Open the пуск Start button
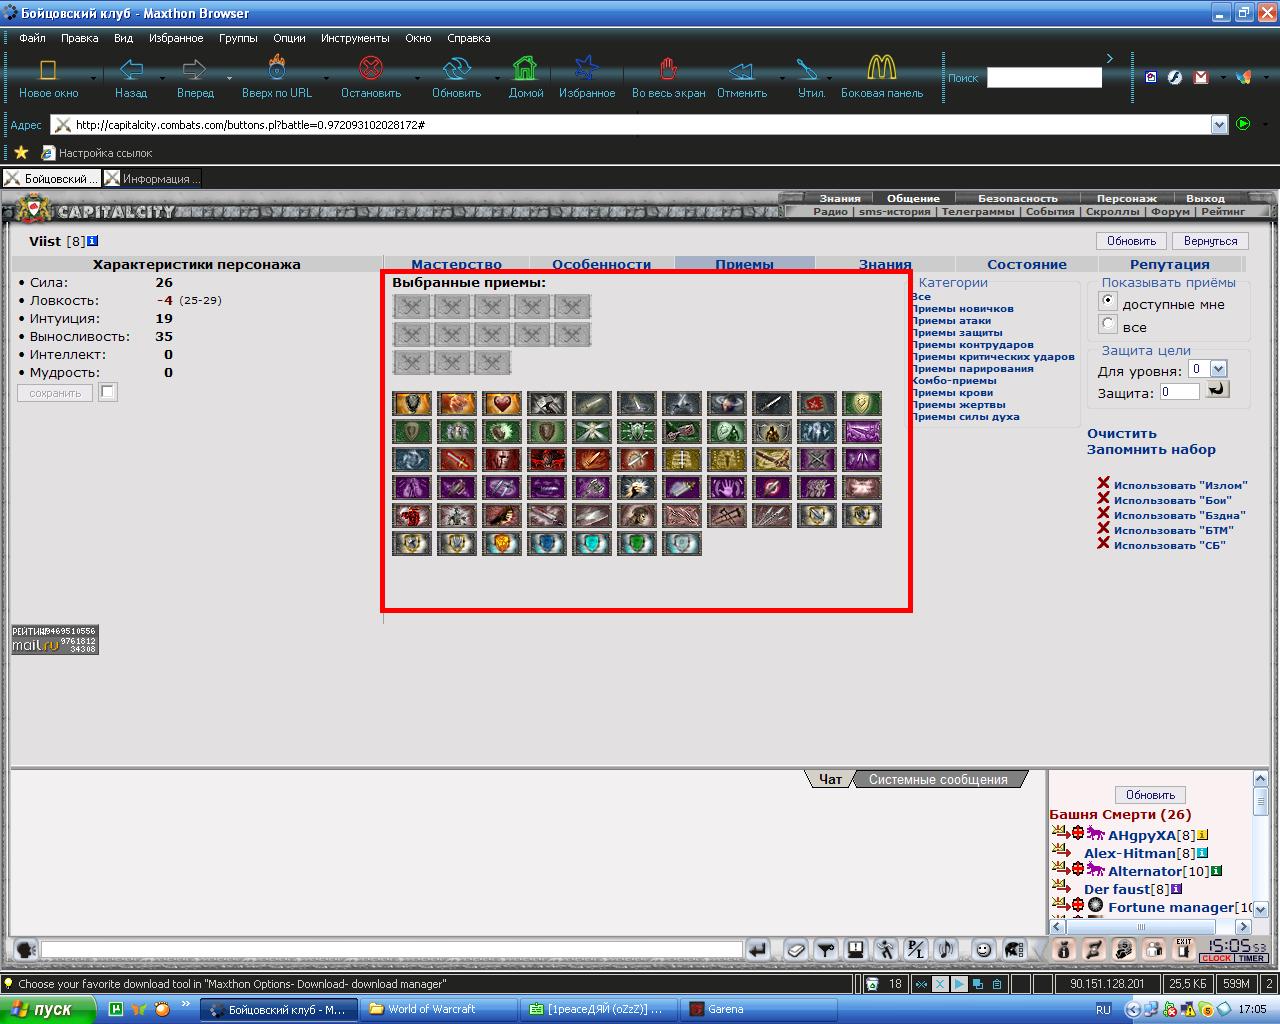This screenshot has width=1280, height=1024. [48, 1009]
